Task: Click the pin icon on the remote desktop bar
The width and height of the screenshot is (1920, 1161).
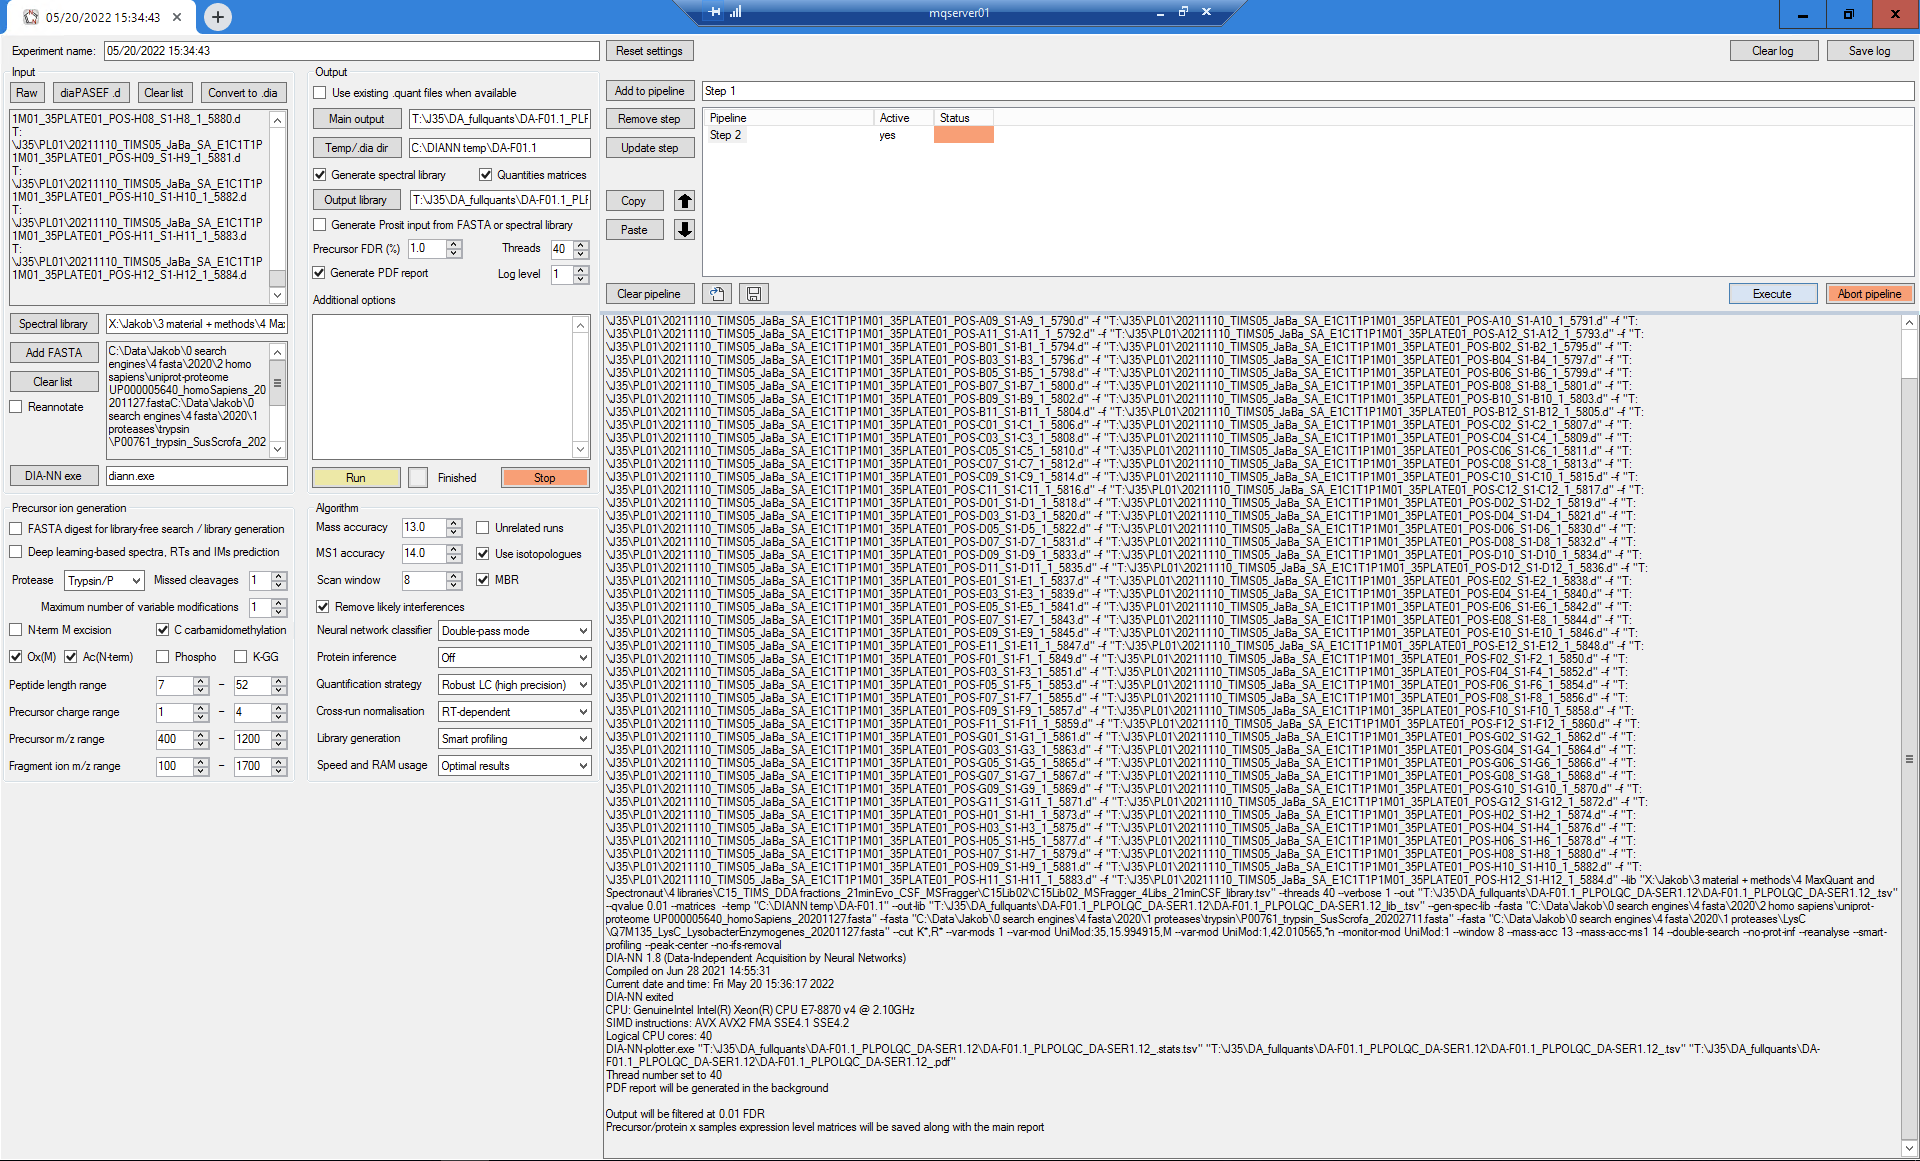Action: click(713, 13)
